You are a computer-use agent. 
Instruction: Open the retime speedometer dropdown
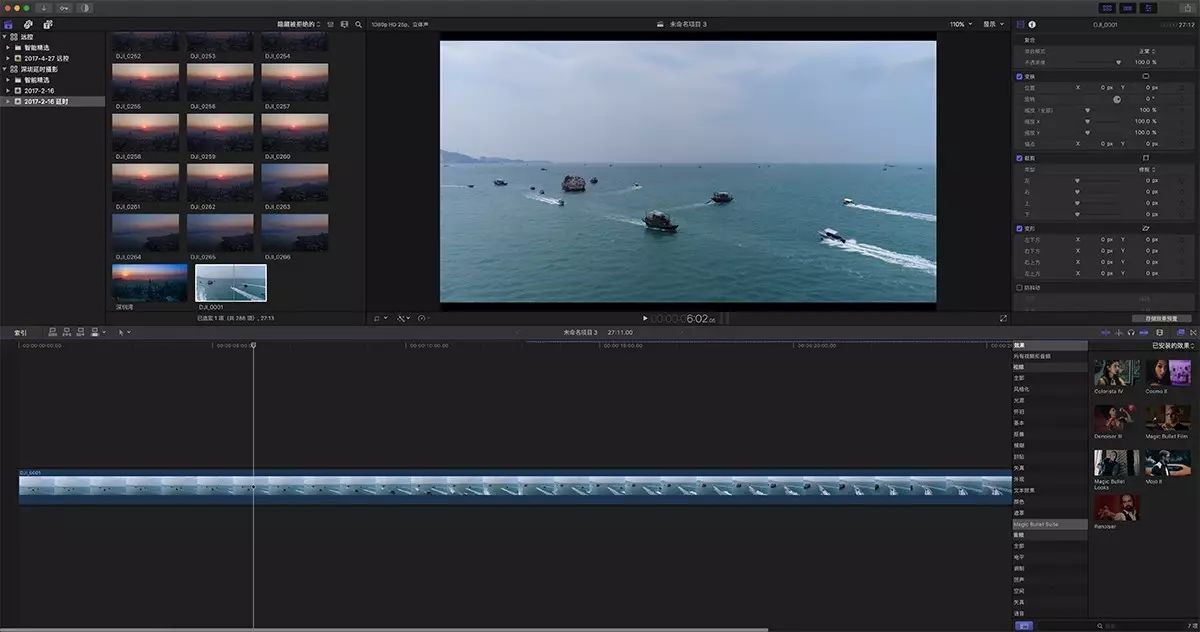click(x=423, y=318)
